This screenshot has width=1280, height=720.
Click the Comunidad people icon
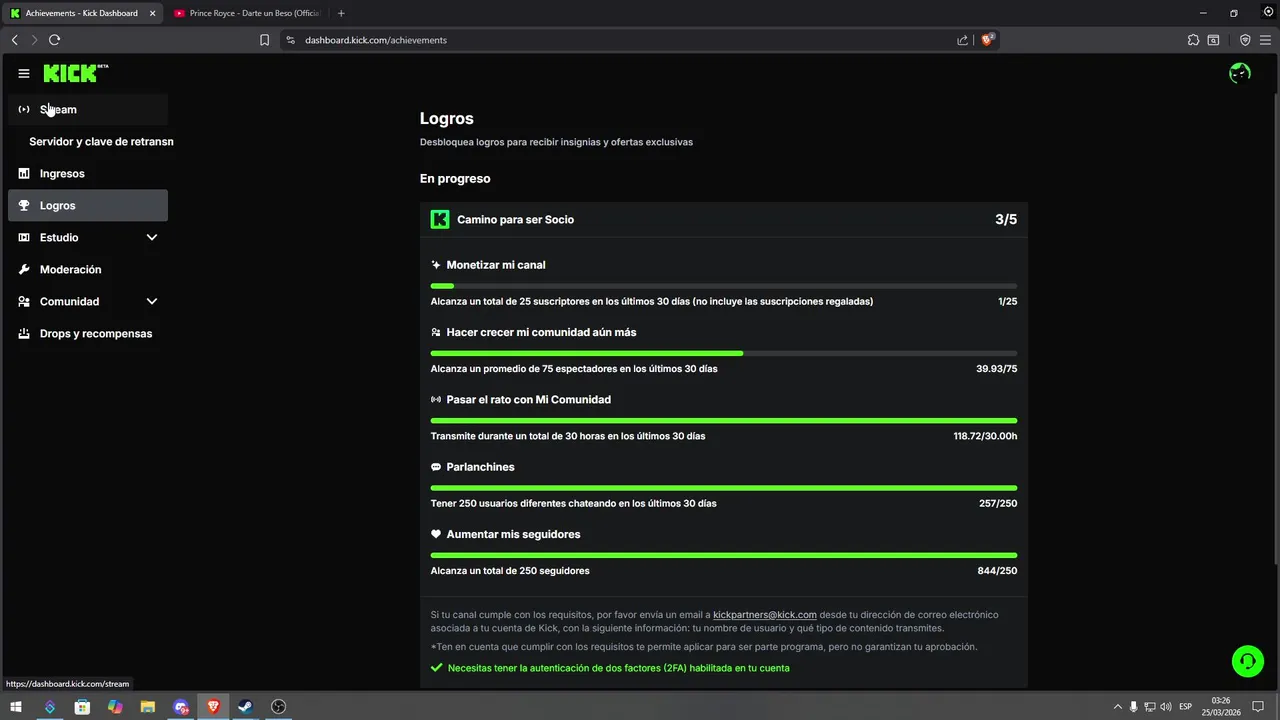24,301
